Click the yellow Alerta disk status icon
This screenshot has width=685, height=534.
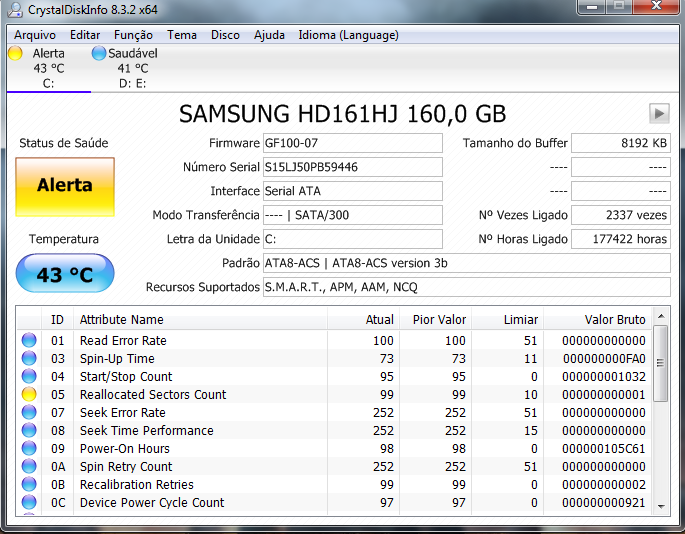pyautogui.click(x=15, y=53)
